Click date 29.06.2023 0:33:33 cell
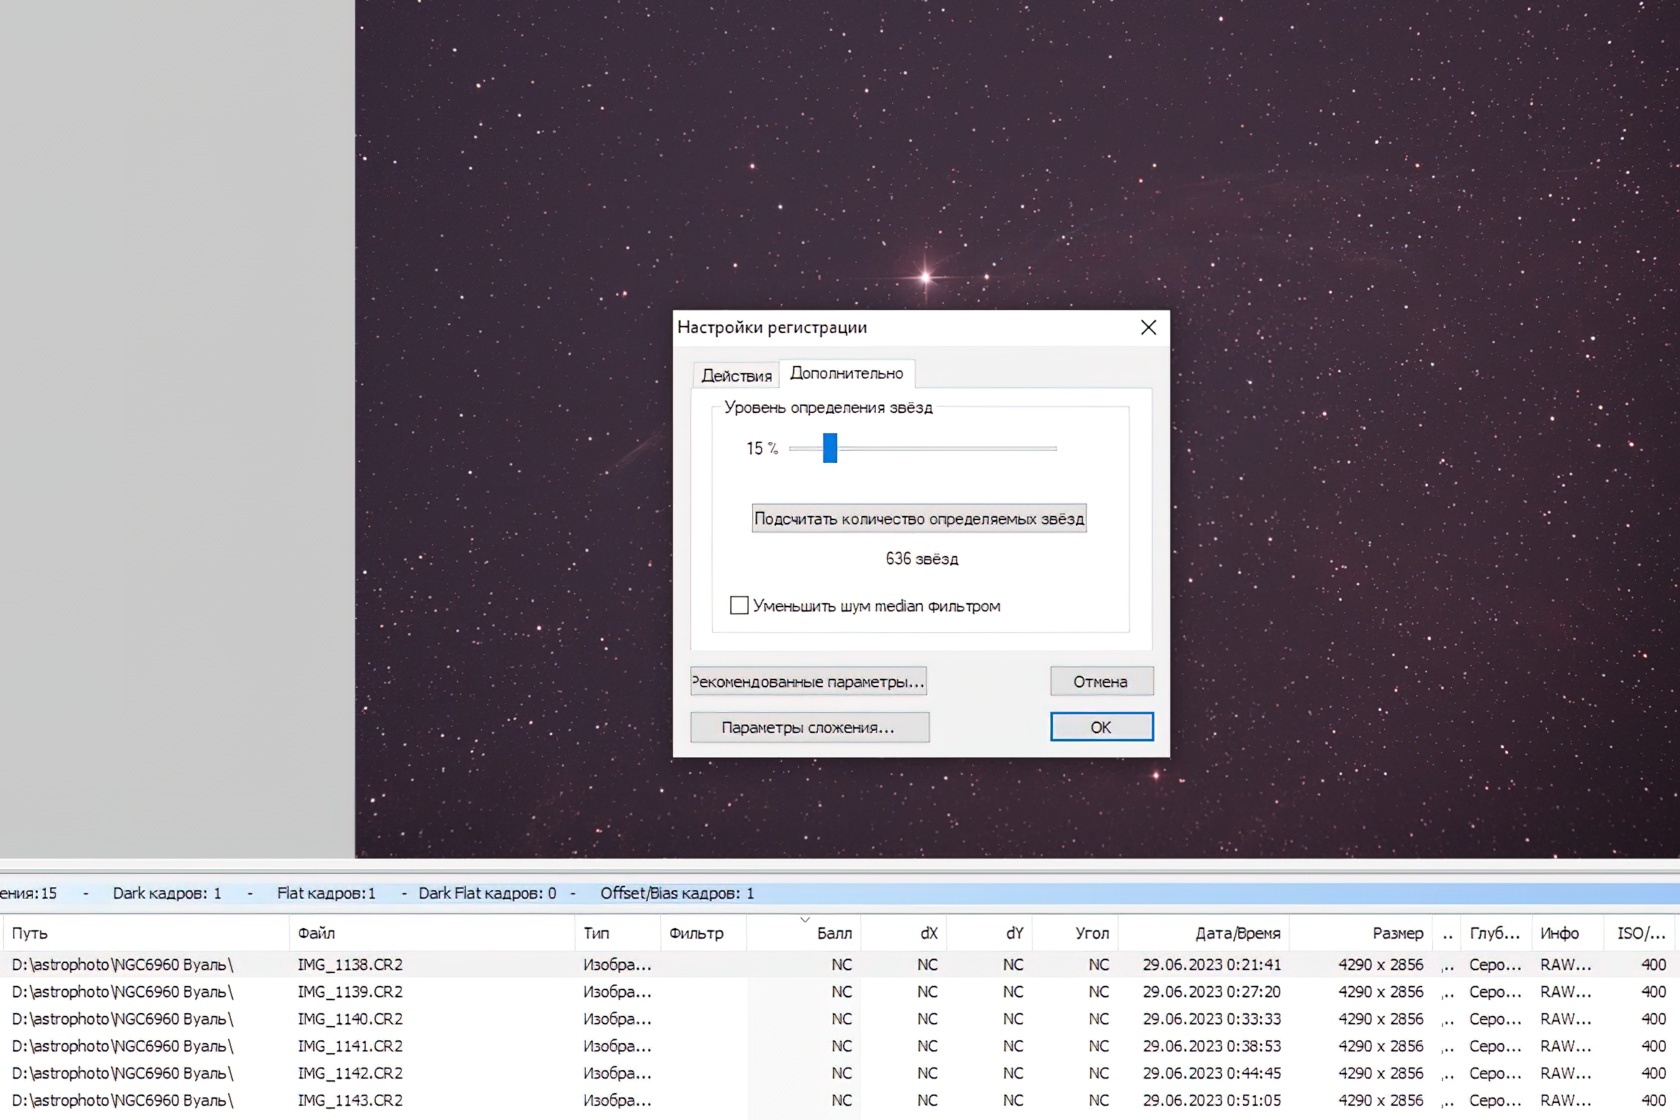Viewport: 1680px width, 1120px height. tap(1211, 1019)
